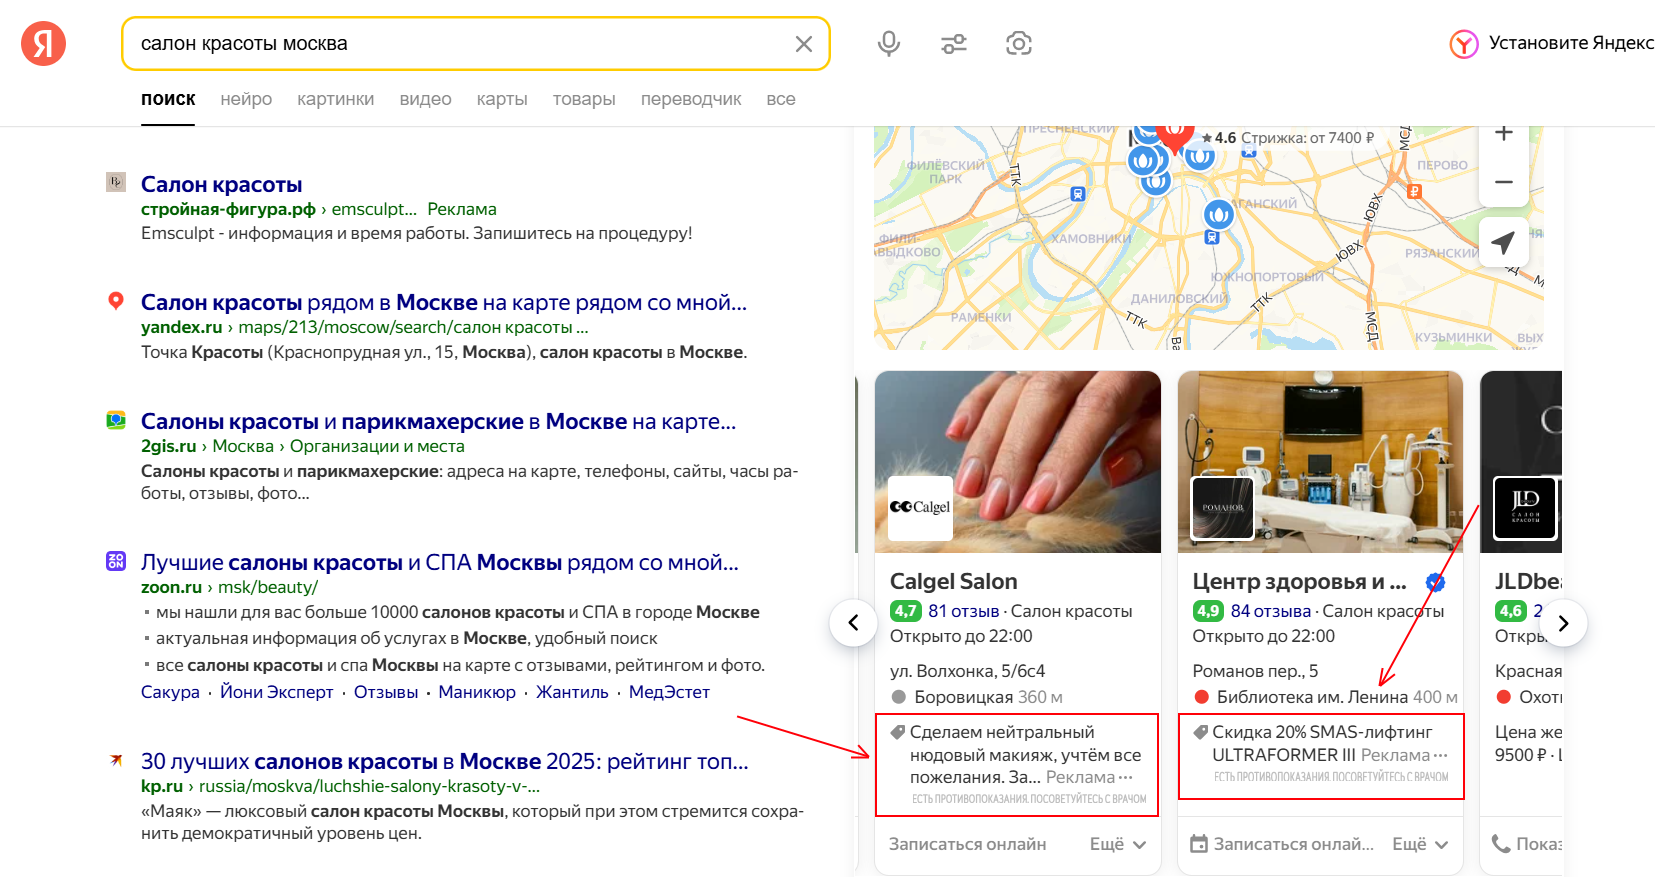1655x877 pixels.
Task: Click Записаться онлайн on Calgel Salon card
Action: click(x=968, y=844)
